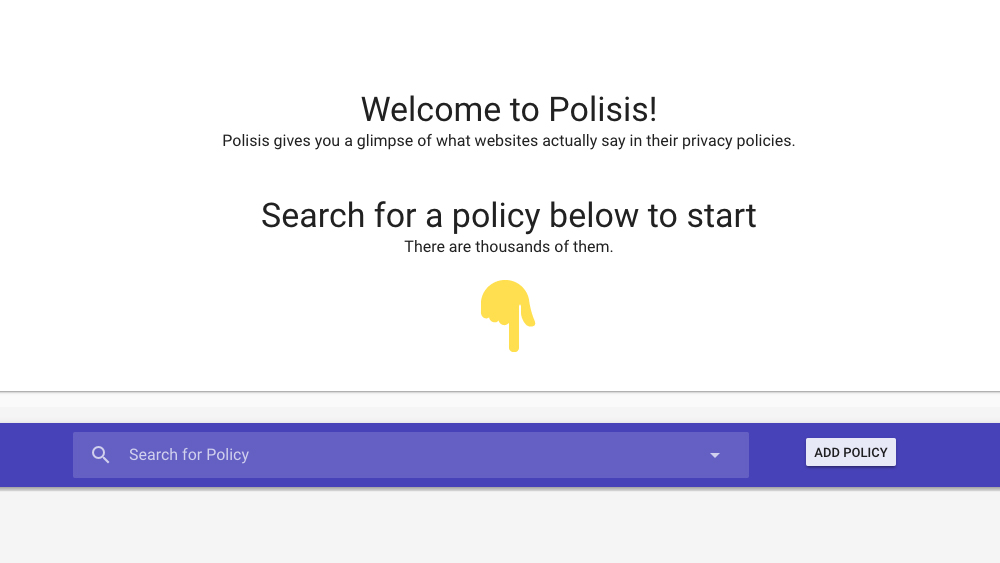This screenshot has height=563, width=1000.
Task: Click the Welcome to Polisis! heading
Action: coord(508,109)
